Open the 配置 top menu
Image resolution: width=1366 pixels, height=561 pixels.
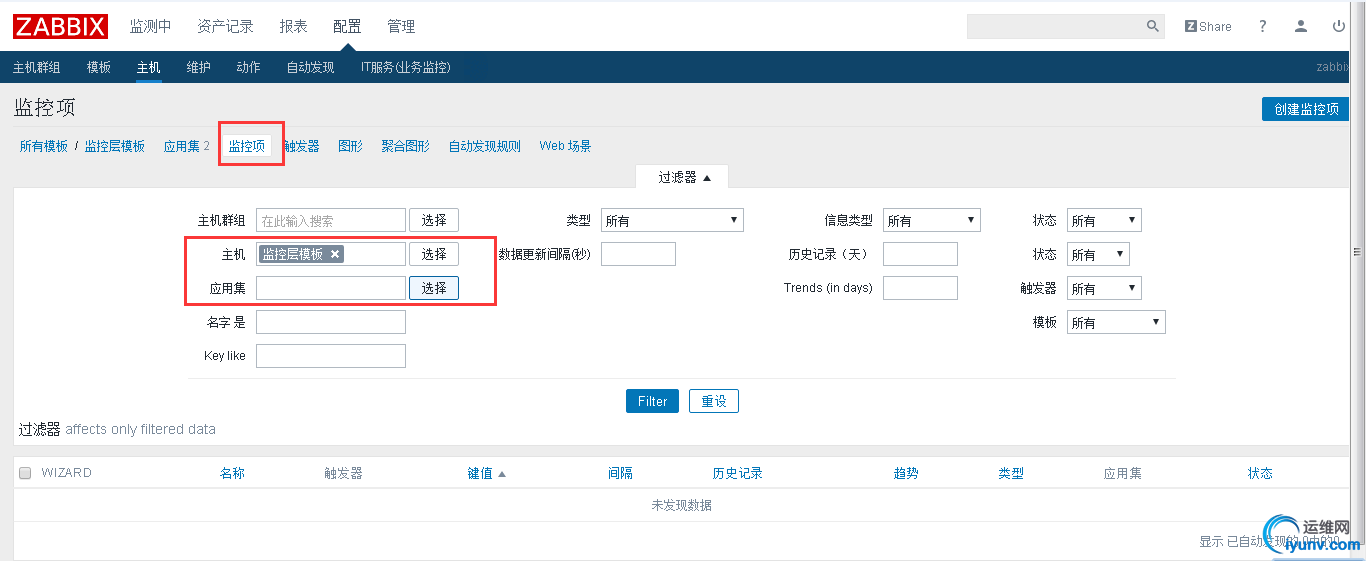[347, 27]
